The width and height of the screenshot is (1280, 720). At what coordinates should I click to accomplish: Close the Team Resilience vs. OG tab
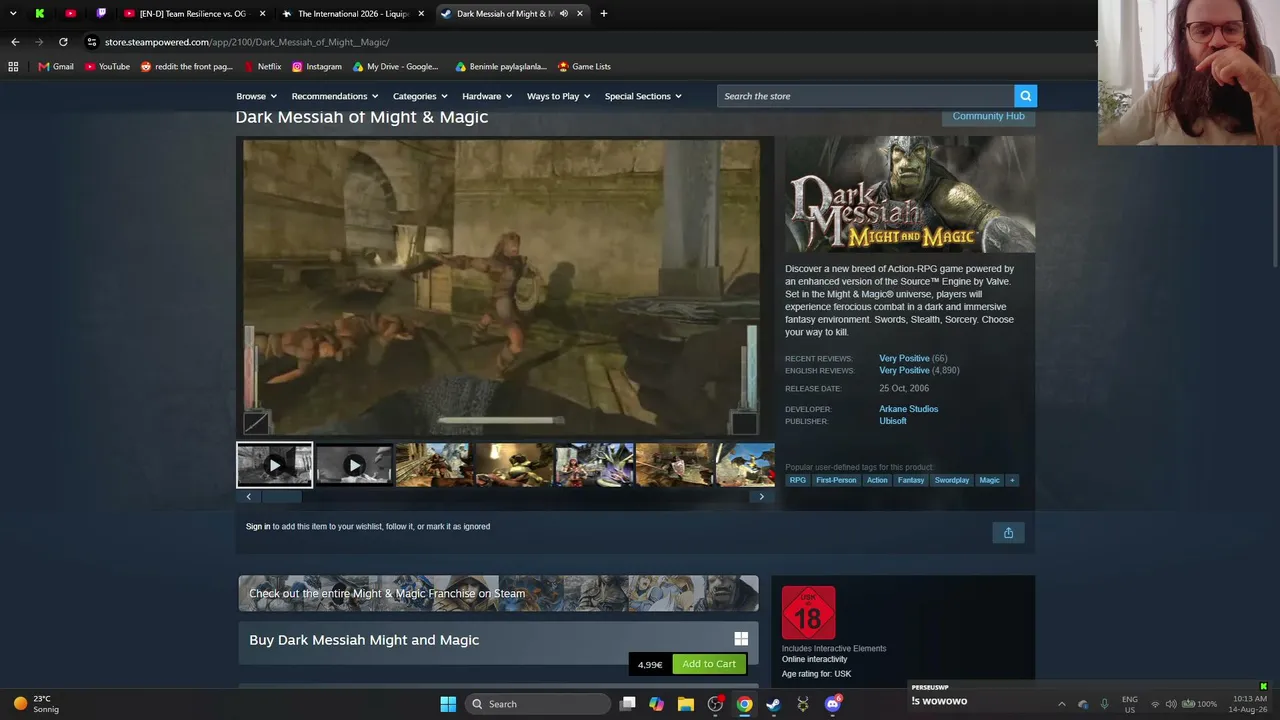coord(263,14)
